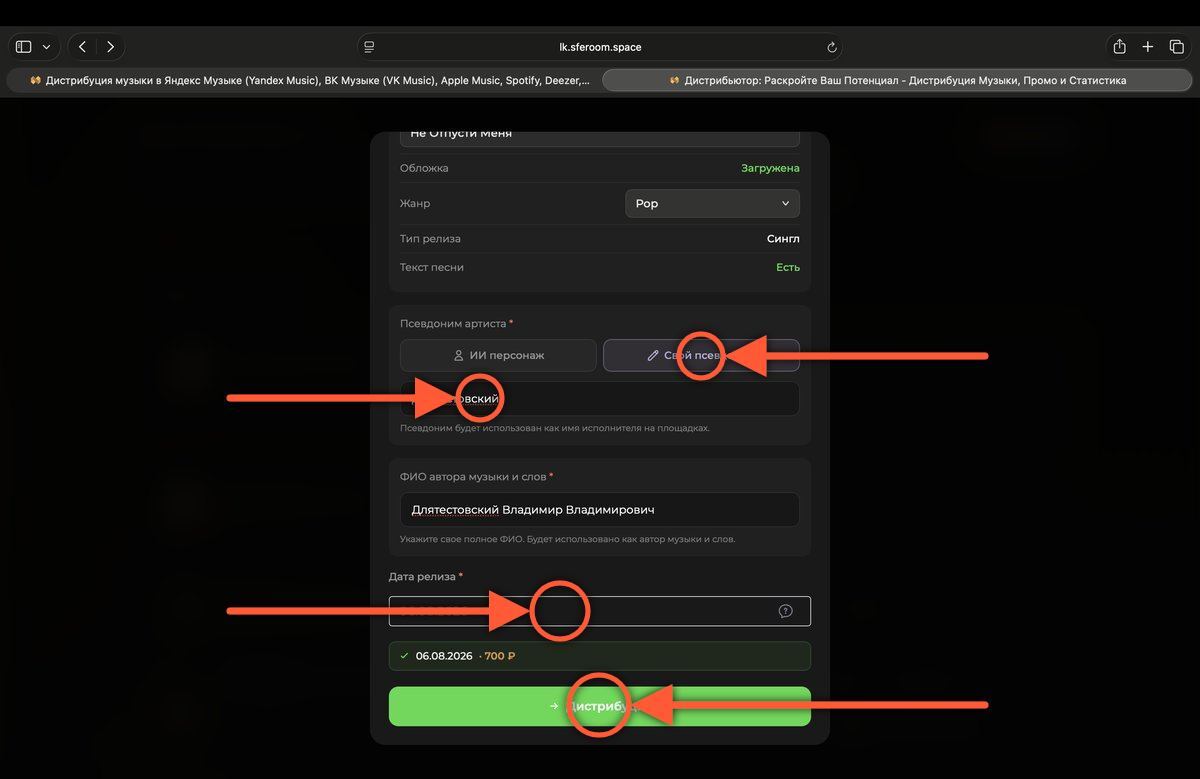The width and height of the screenshot is (1200, 779).
Task: Open the sidebar options chevron
Action: click(46, 47)
